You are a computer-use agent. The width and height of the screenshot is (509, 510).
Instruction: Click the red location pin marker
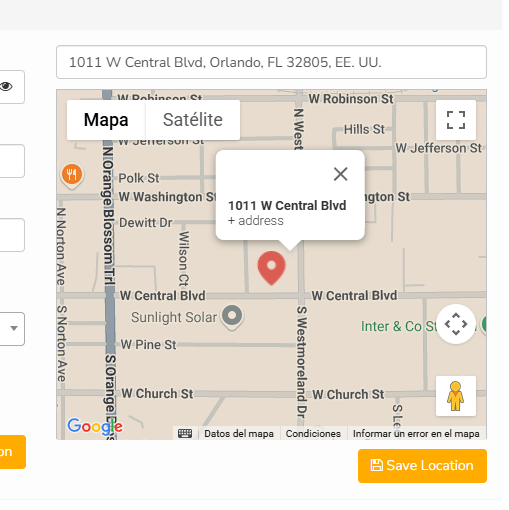[271, 268]
